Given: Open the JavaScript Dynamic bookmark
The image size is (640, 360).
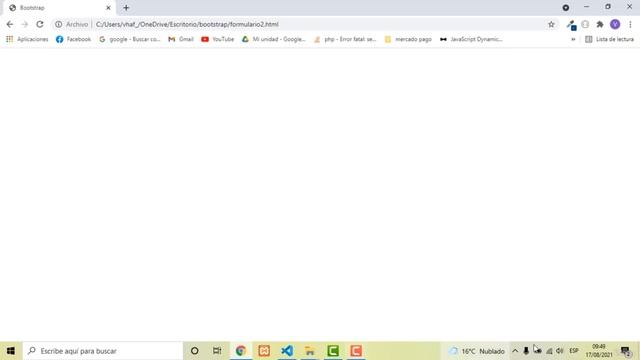Looking at the screenshot, I should tap(471, 39).
